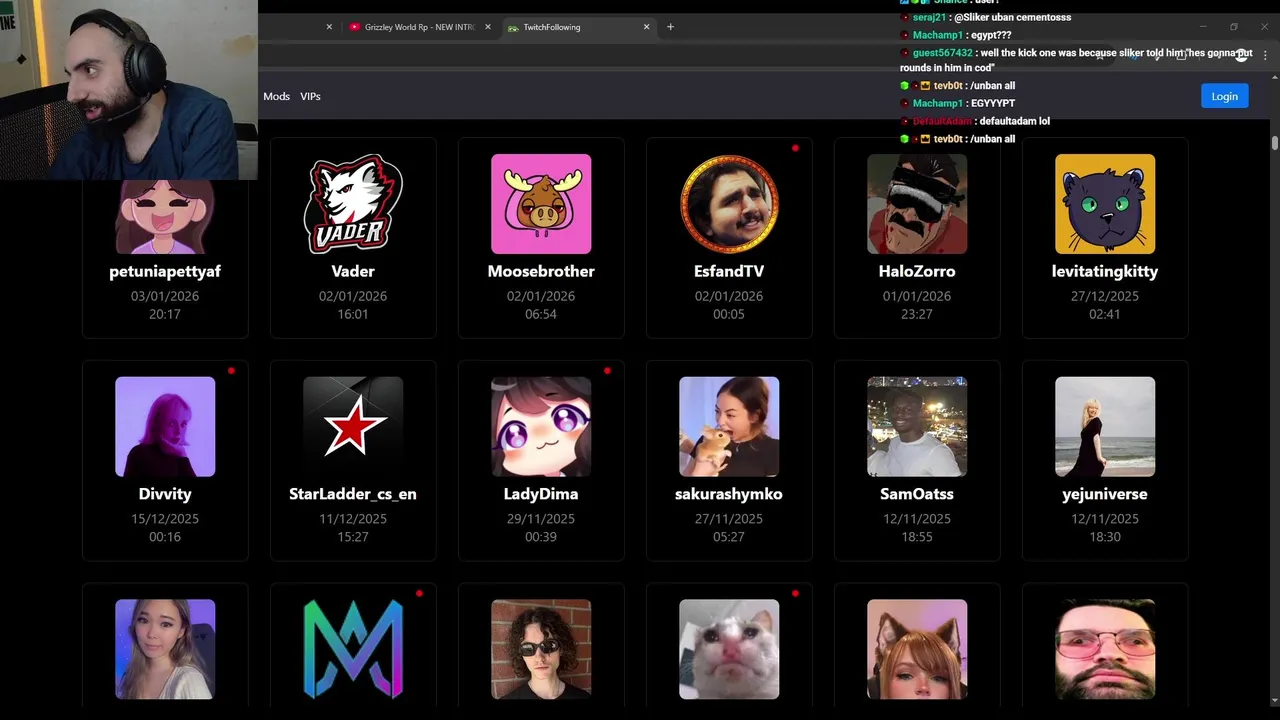
Task: Click the 03/01/2026 date under petuniapettyaf
Action: tap(165, 296)
